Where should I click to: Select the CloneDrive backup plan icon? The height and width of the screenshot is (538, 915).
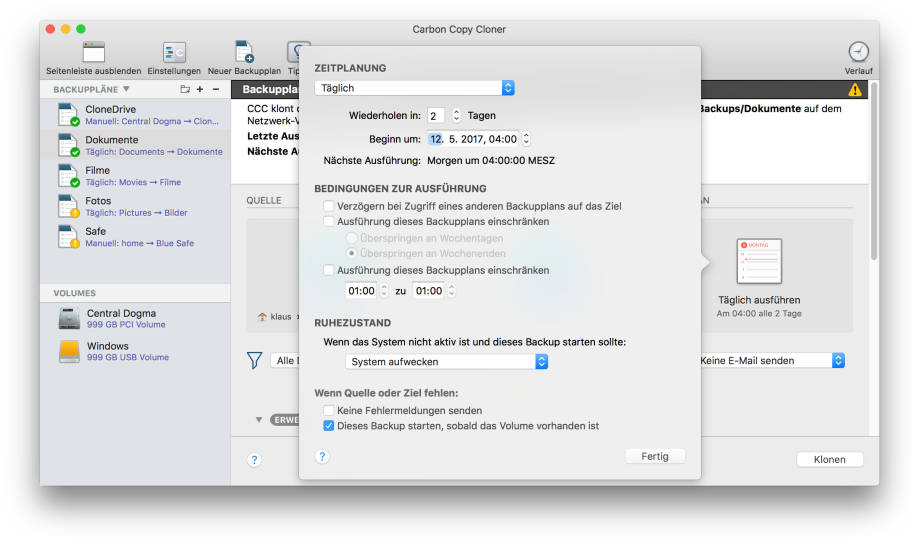(x=68, y=114)
